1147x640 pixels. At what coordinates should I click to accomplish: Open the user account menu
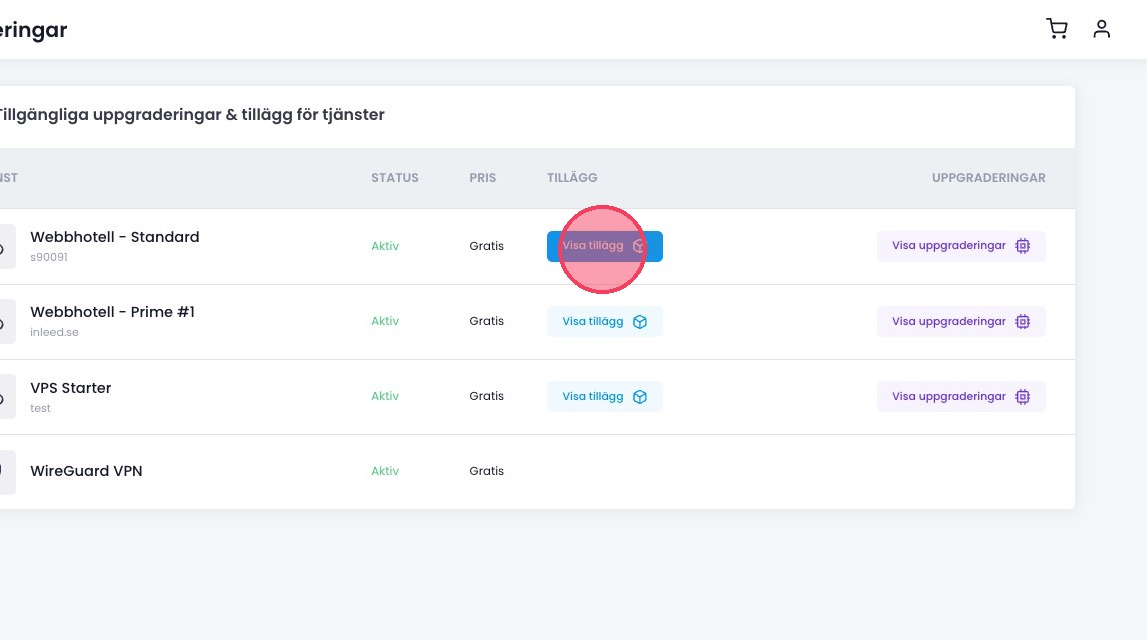(1101, 29)
